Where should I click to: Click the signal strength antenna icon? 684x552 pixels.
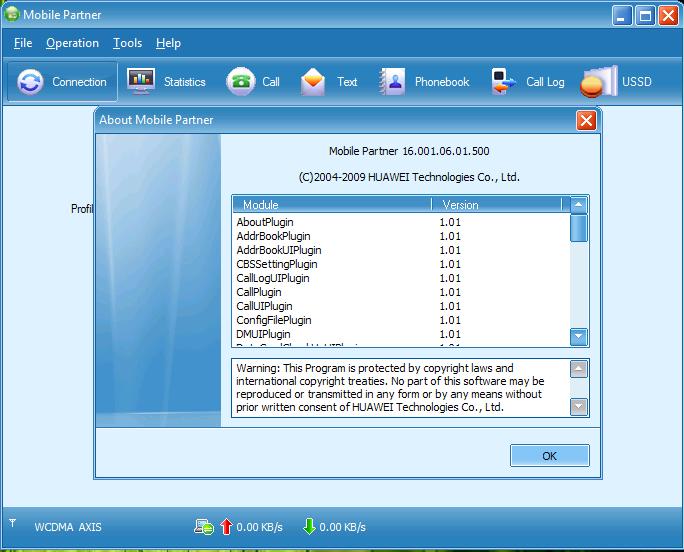(x=13, y=522)
